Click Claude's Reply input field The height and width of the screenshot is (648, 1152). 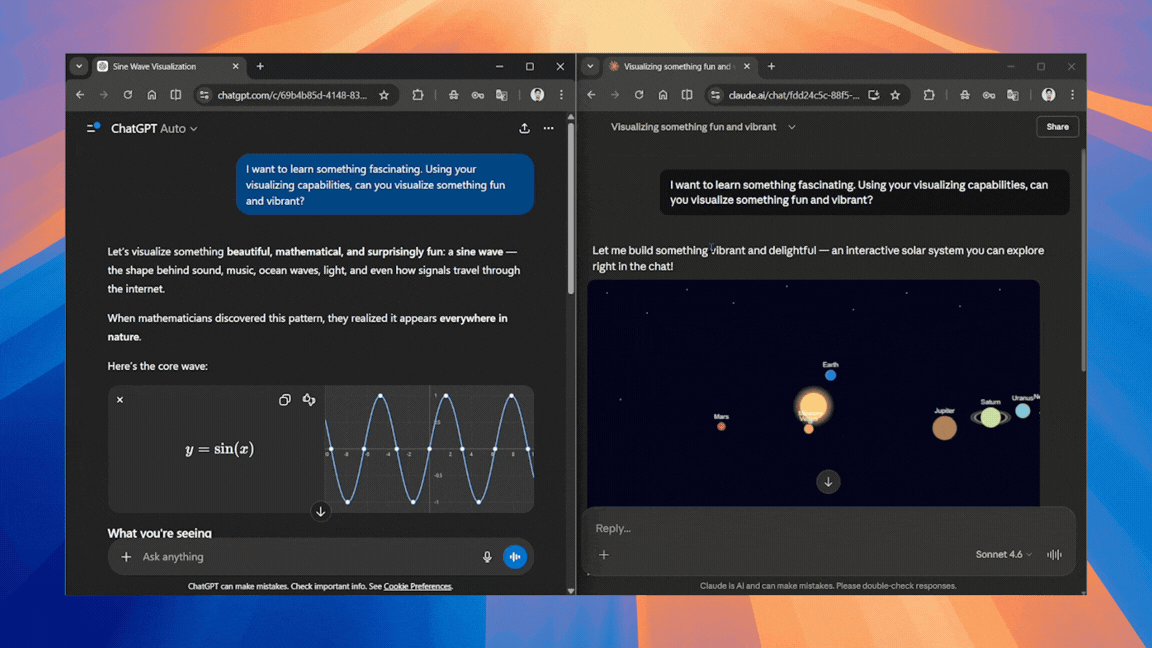click(x=700, y=528)
